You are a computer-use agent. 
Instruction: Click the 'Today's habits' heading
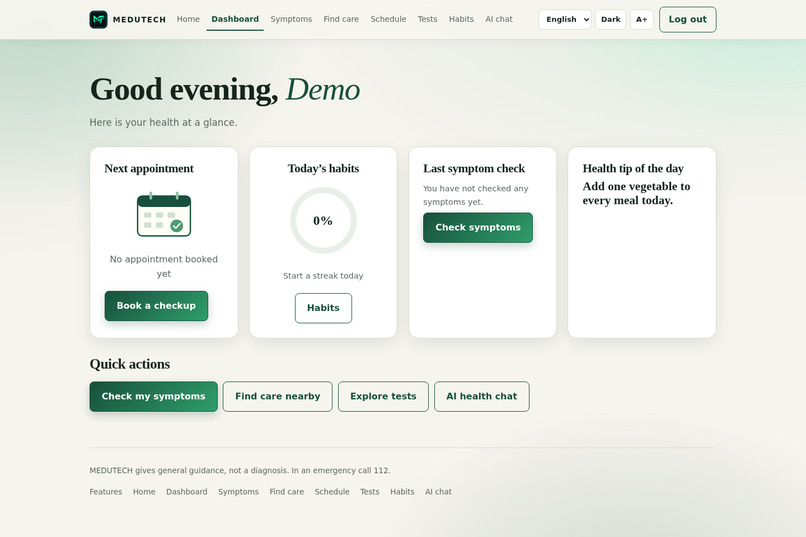tap(323, 169)
